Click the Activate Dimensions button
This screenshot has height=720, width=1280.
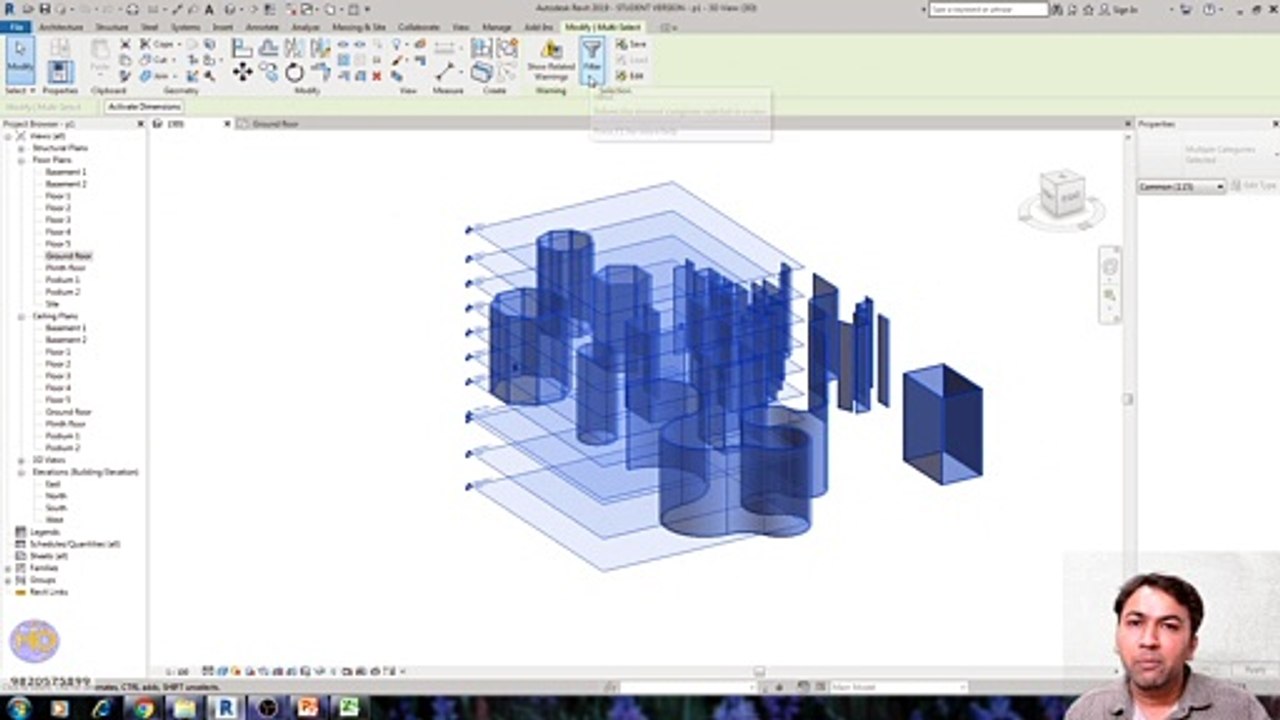pyautogui.click(x=144, y=107)
